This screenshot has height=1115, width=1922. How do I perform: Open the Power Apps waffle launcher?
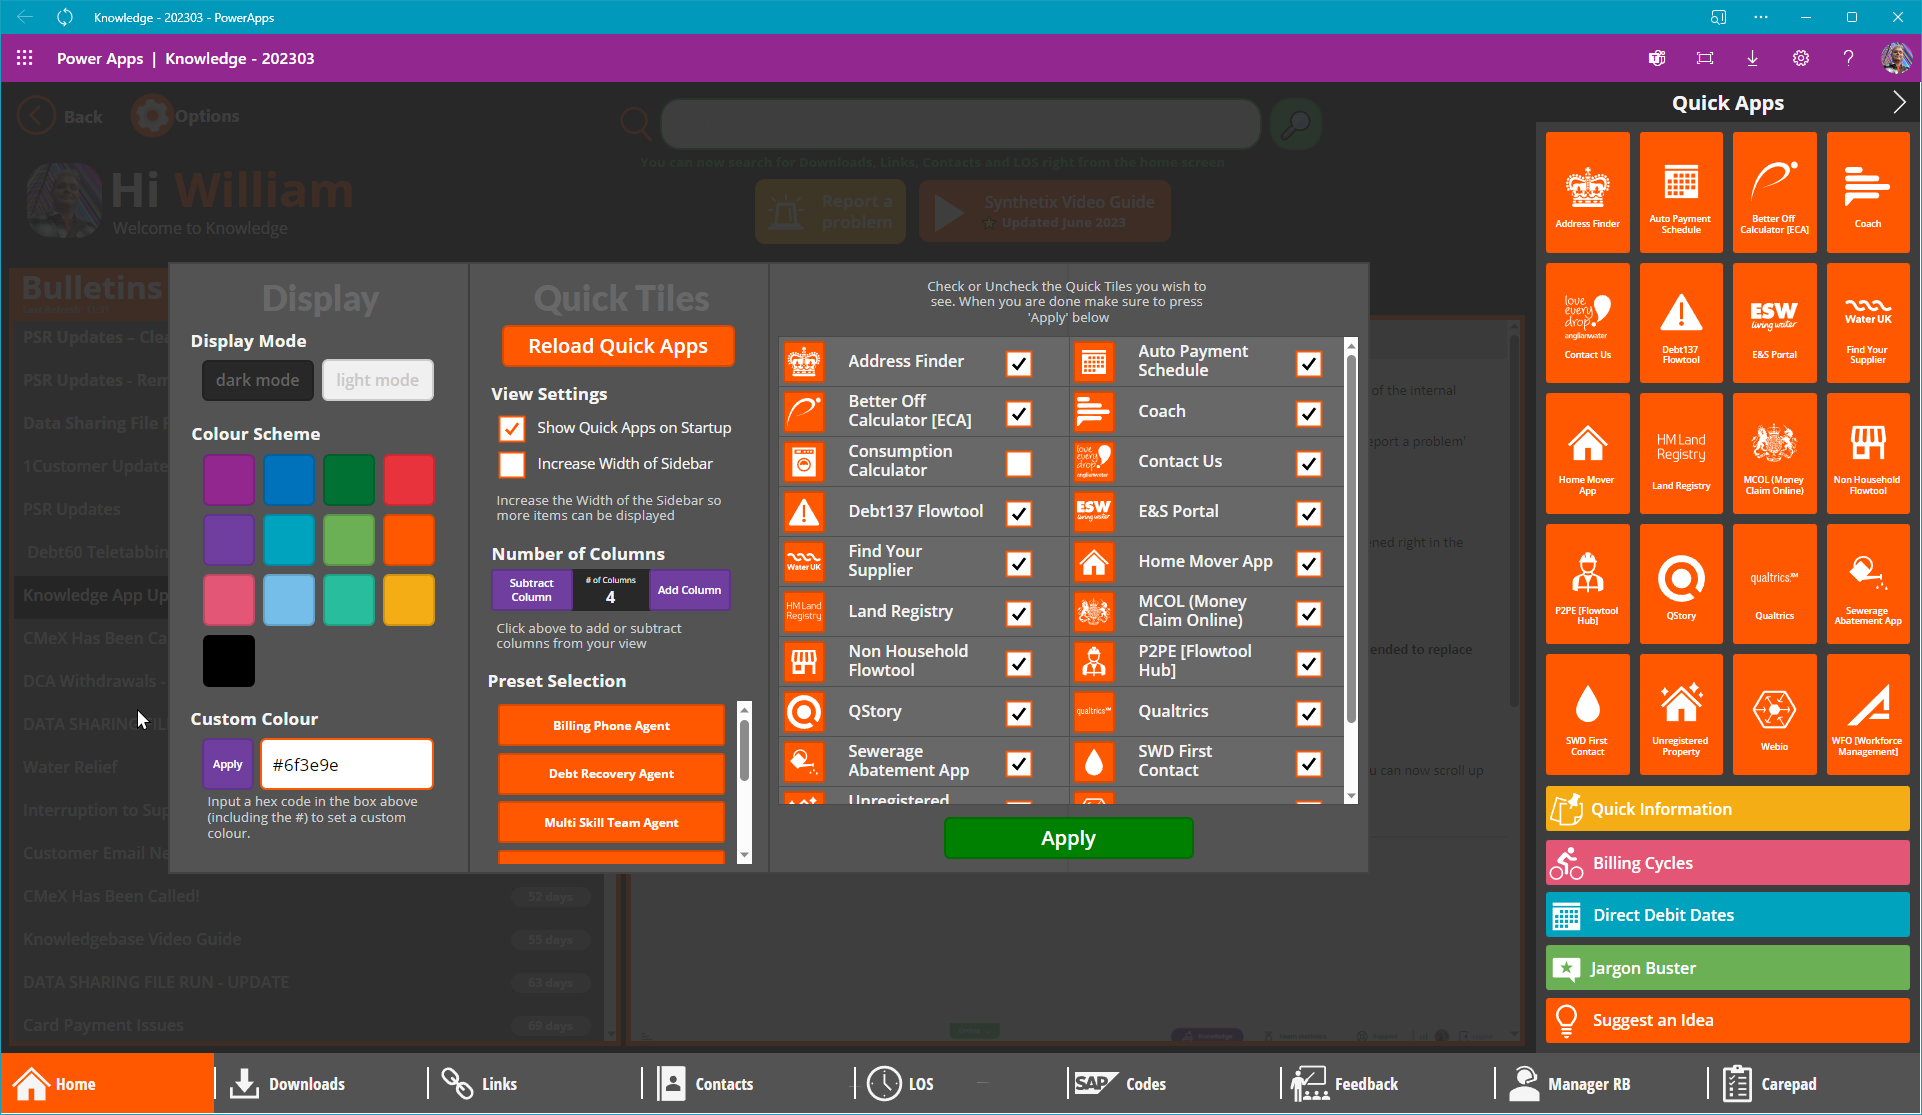coord(25,58)
